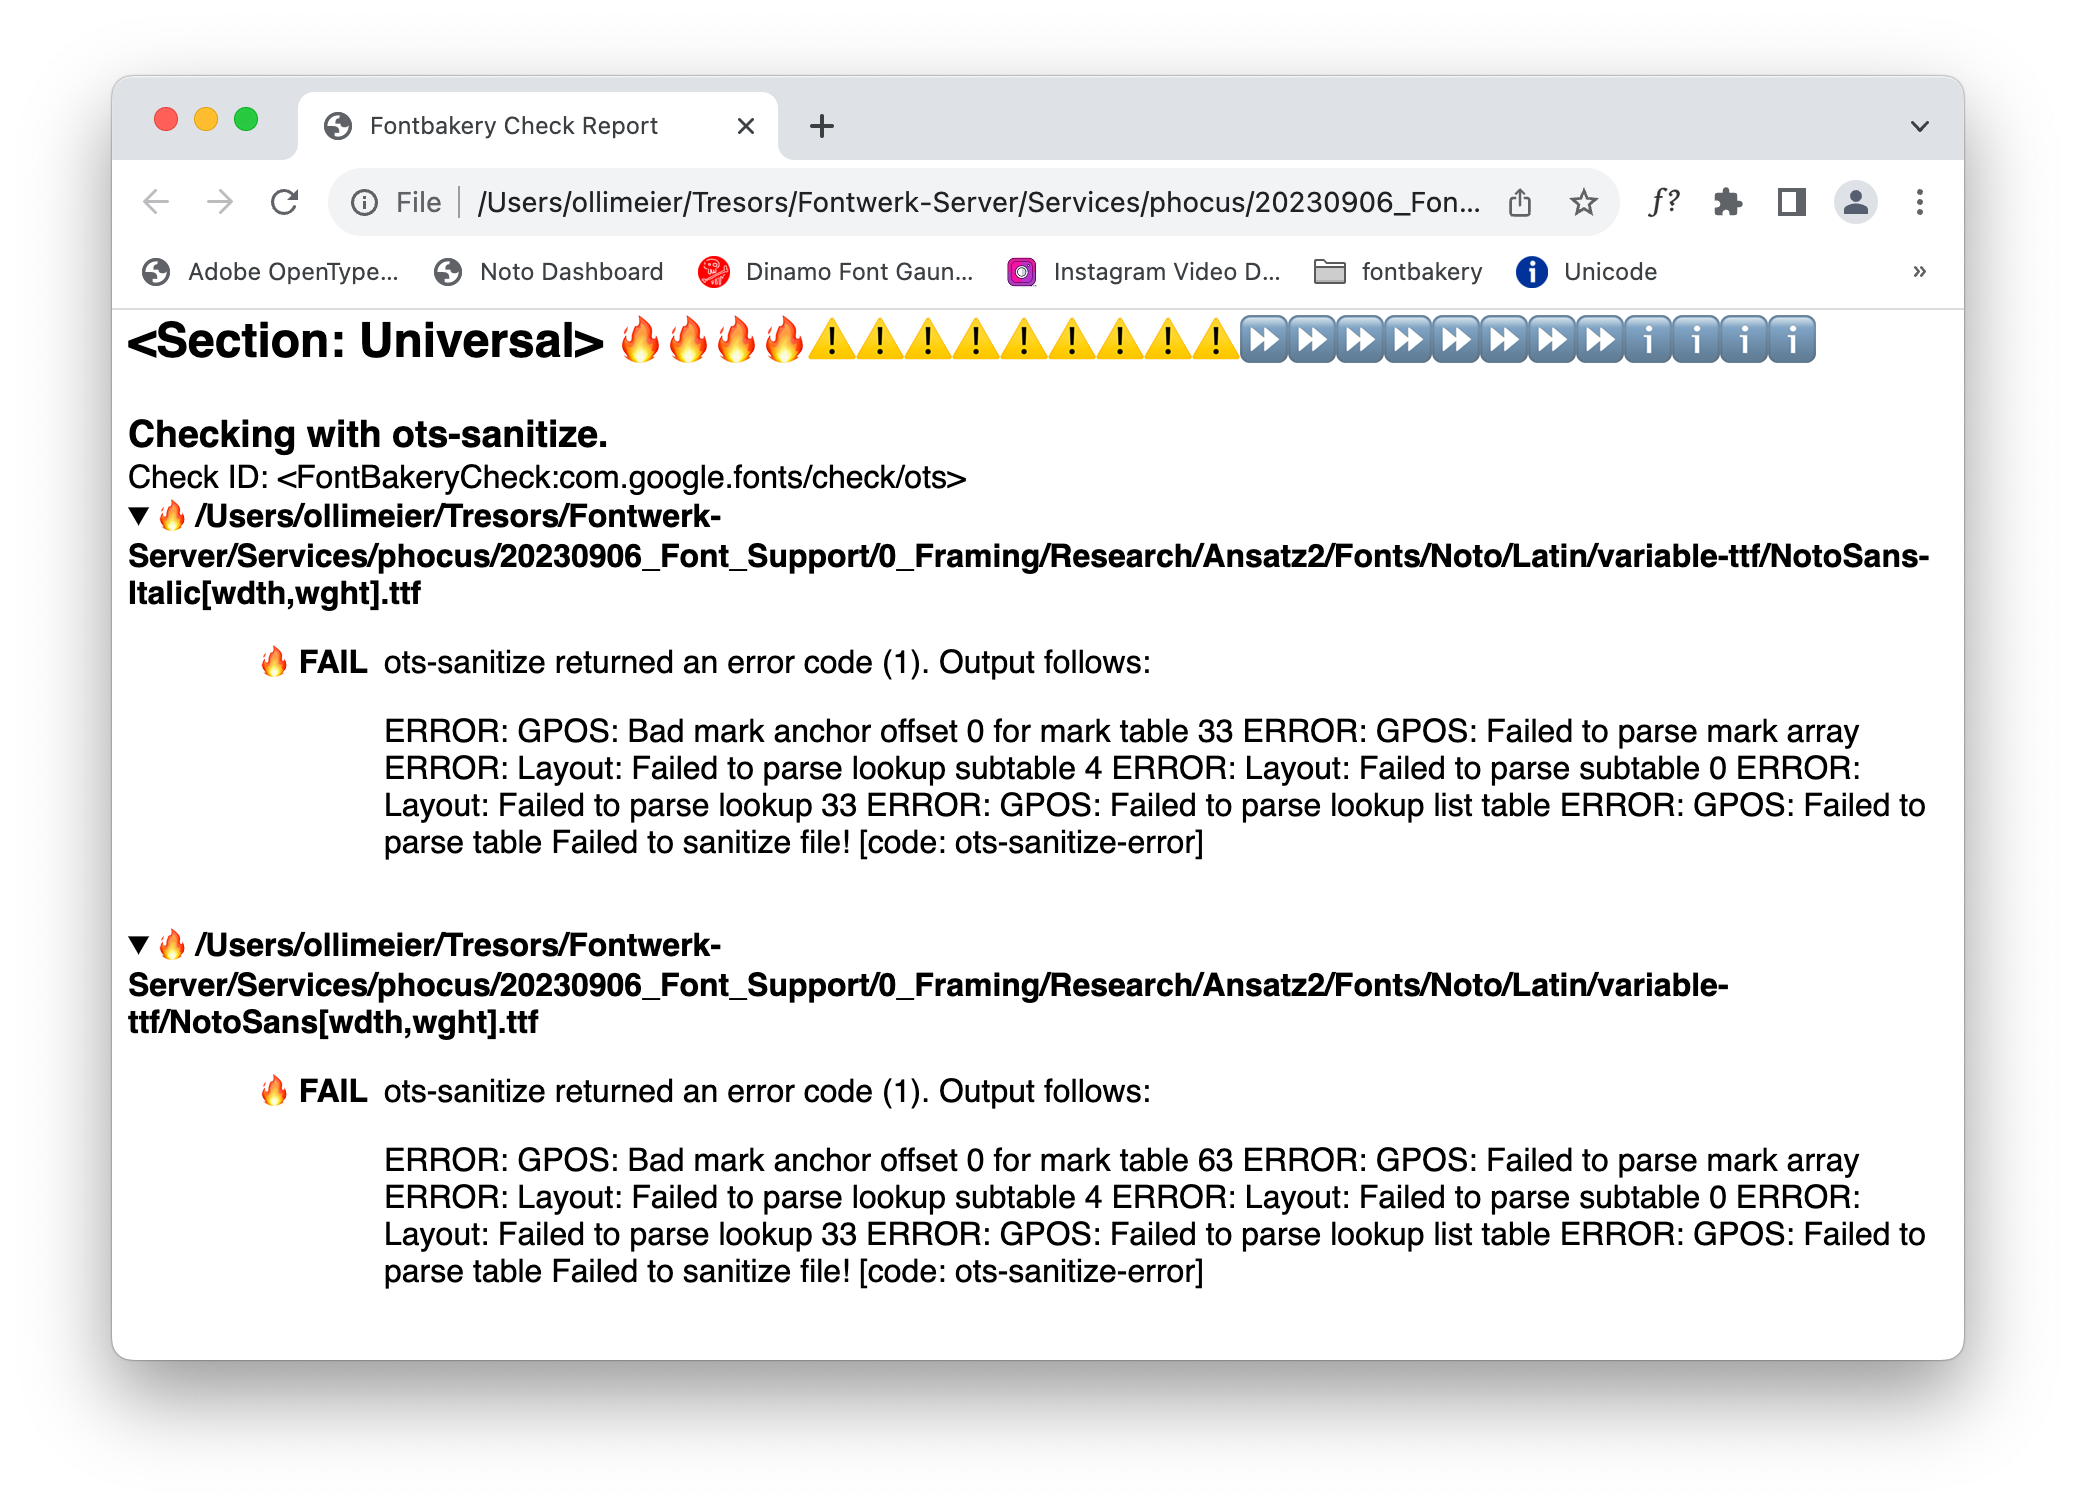Select the address bar URL
The width and height of the screenshot is (2076, 1508).
[x=980, y=202]
